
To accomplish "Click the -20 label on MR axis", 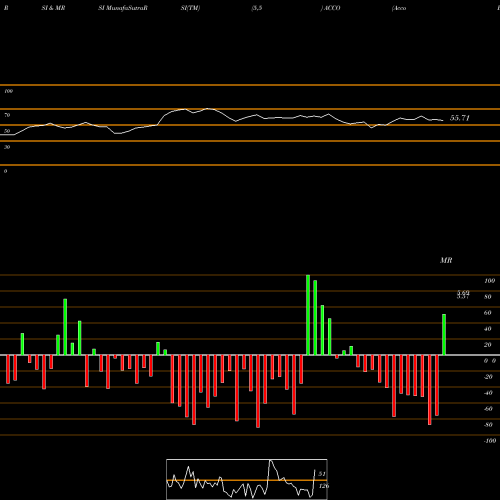I will click(488, 377).
